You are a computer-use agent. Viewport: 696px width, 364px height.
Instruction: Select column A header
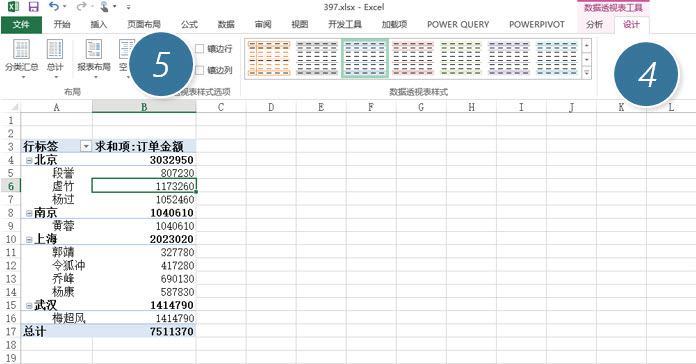point(56,107)
